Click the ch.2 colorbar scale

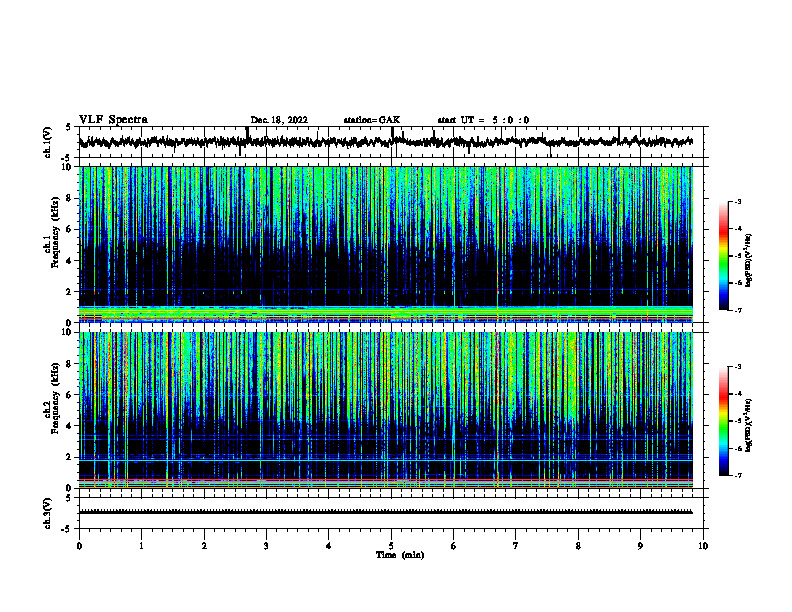[x=723, y=421]
